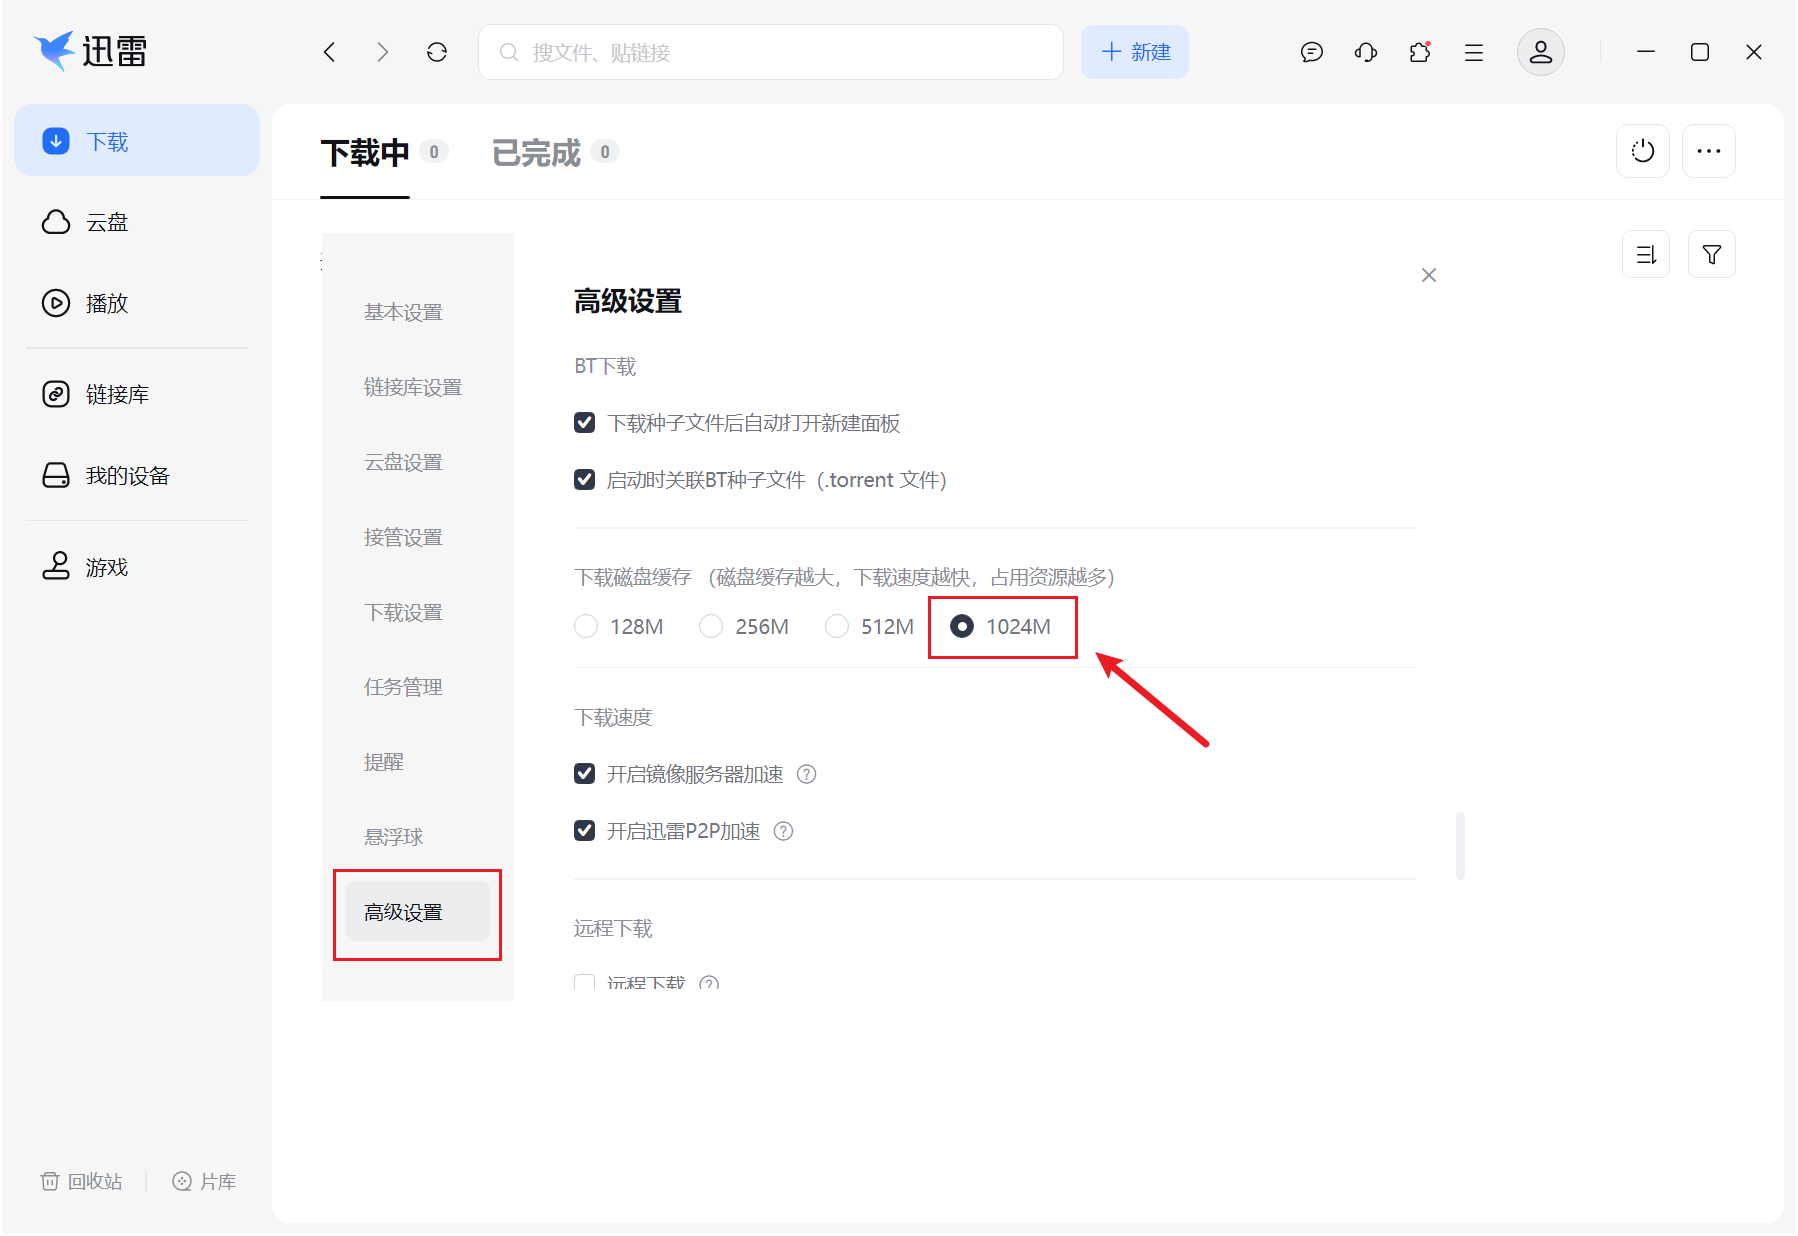Viewport: 1798px width, 1236px height.
Task: Select 1024M disk cache option
Action: click(x=962, y=626)
